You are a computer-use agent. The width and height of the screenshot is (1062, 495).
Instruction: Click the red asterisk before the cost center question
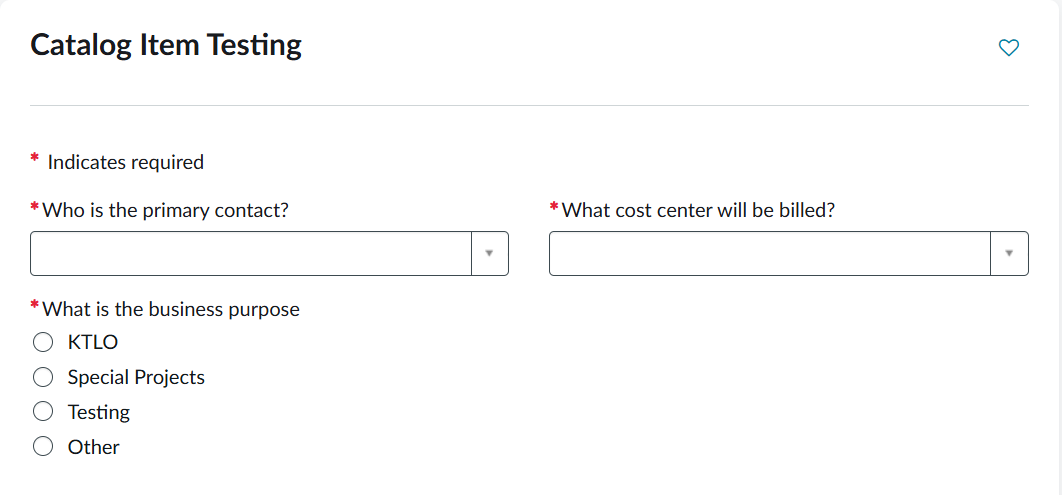(555, 208)
